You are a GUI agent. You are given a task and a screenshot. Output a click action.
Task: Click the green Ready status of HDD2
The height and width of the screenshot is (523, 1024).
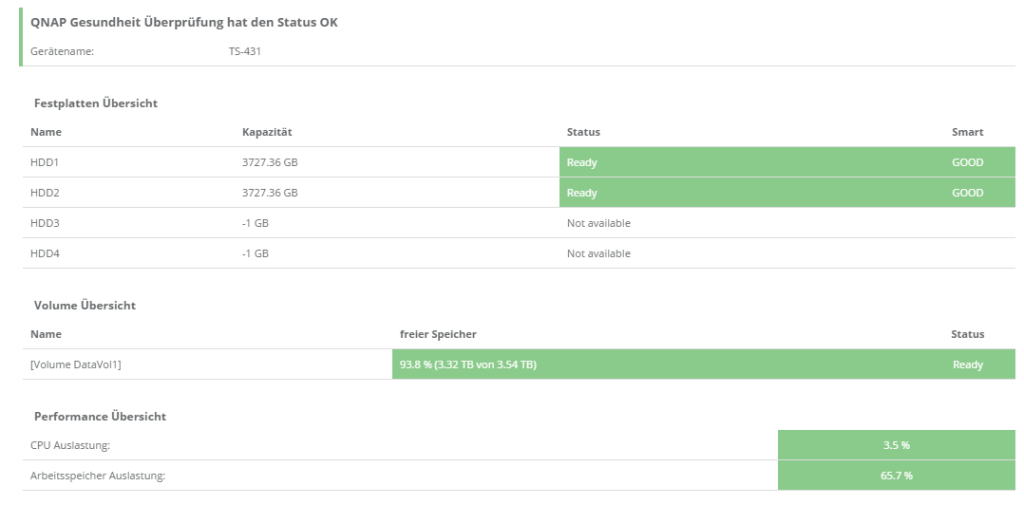(582, 193)
